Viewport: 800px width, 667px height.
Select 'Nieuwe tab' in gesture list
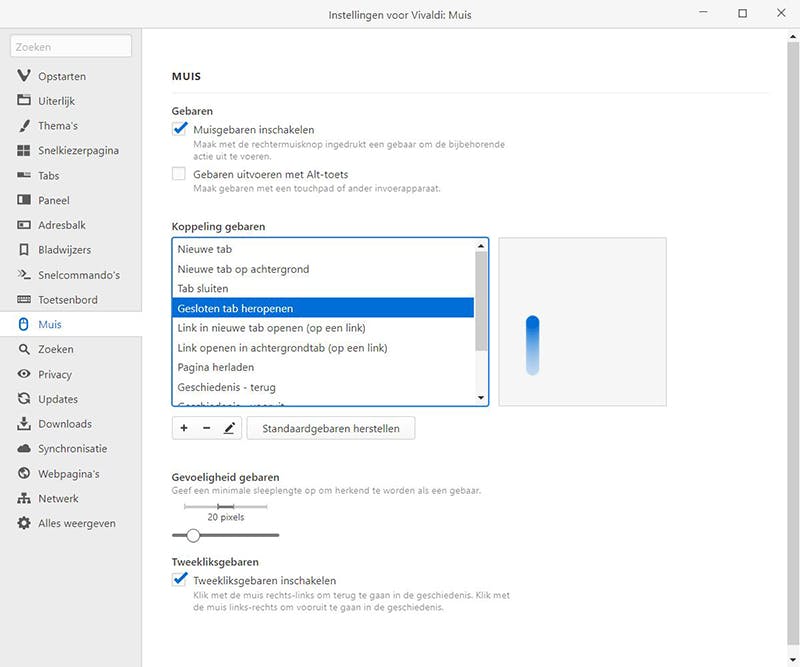click(323, 249)
